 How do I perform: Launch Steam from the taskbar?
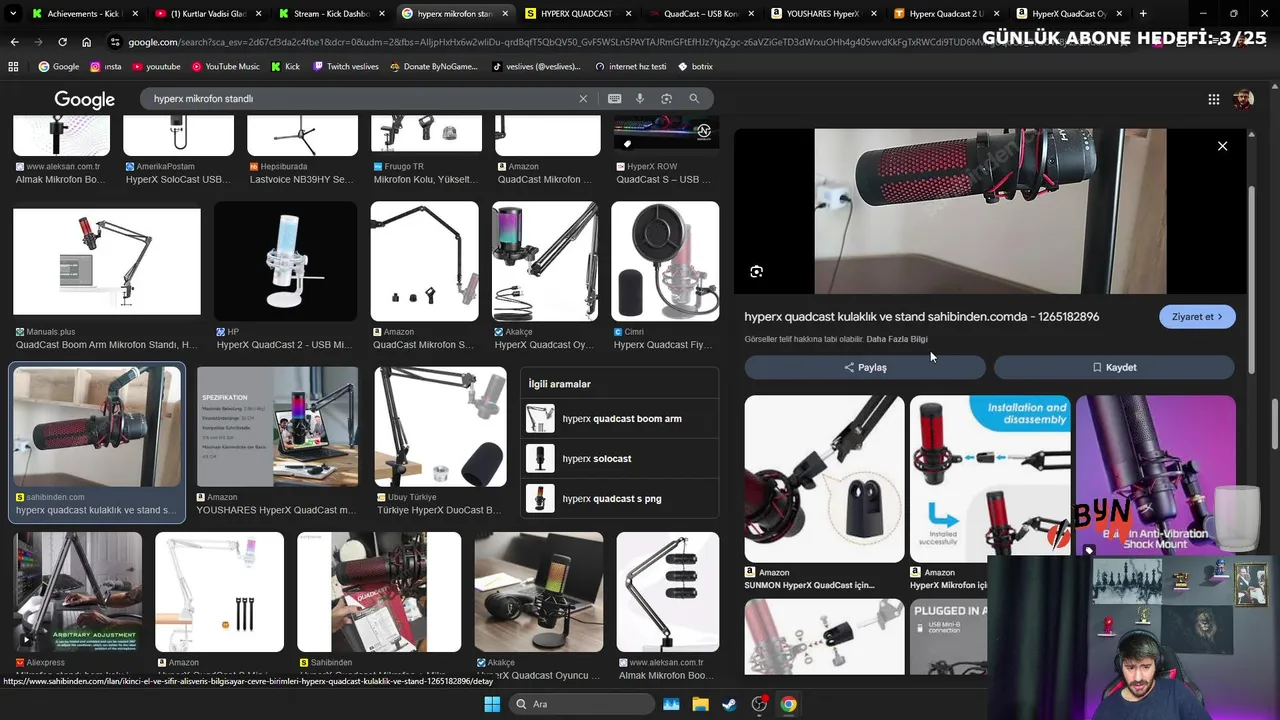point(729,704)
